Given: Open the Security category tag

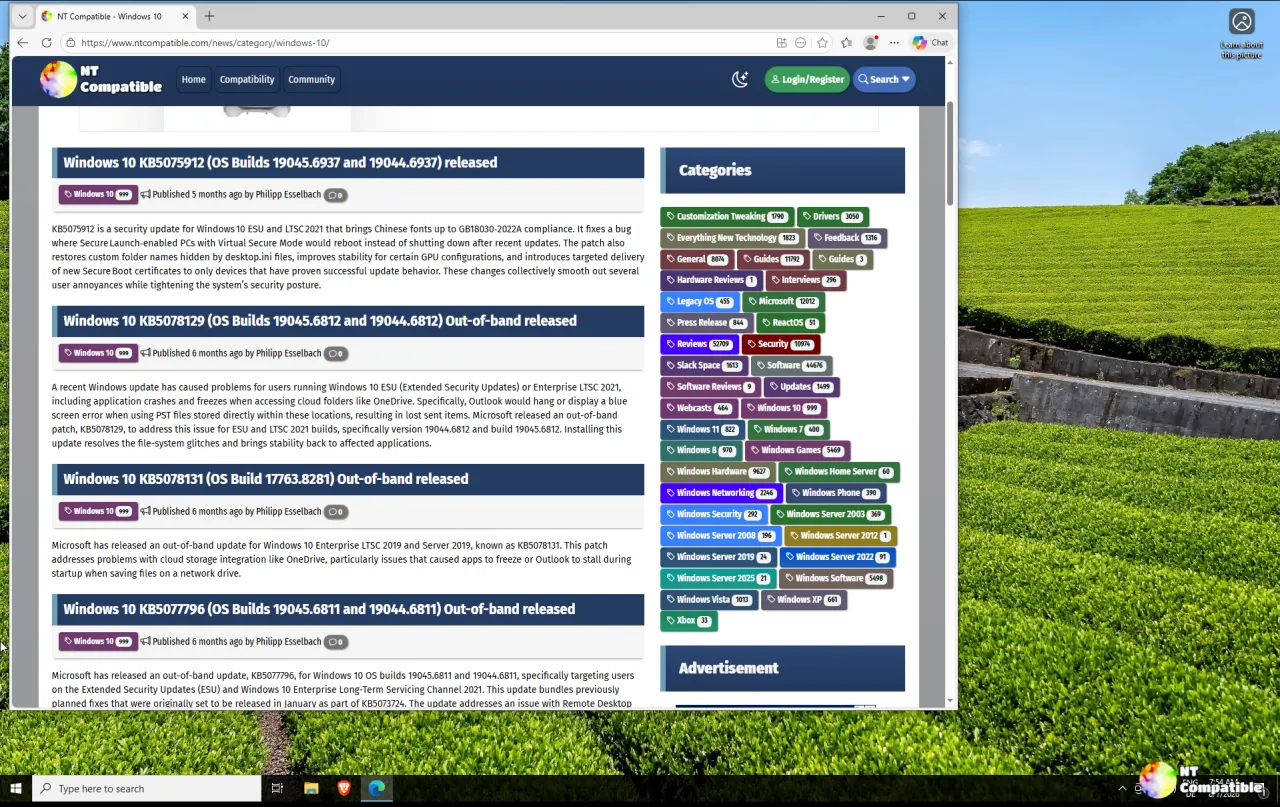Looking at the screenshot, I should click(x=781, y=344).
